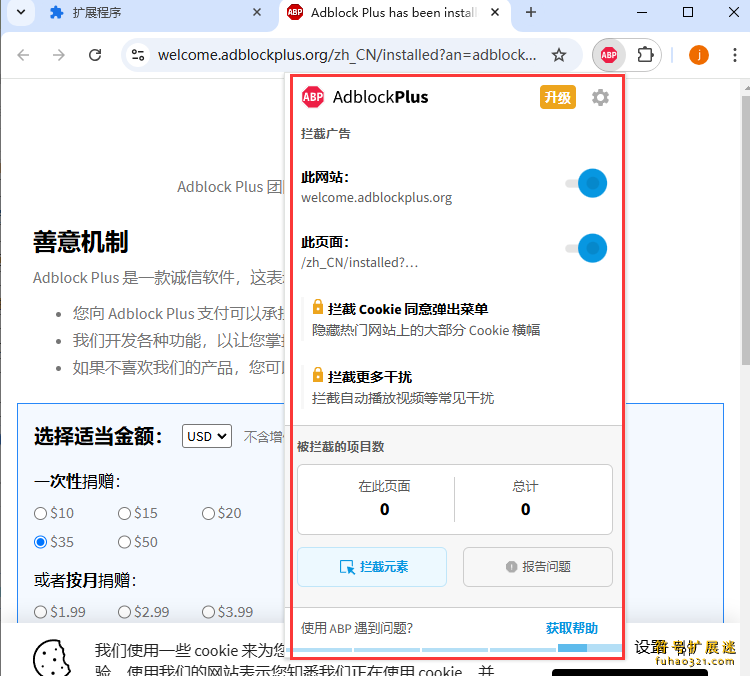Toggle ad blocking for 此网站
The image size is (750, 676).
tap(586, 183)
